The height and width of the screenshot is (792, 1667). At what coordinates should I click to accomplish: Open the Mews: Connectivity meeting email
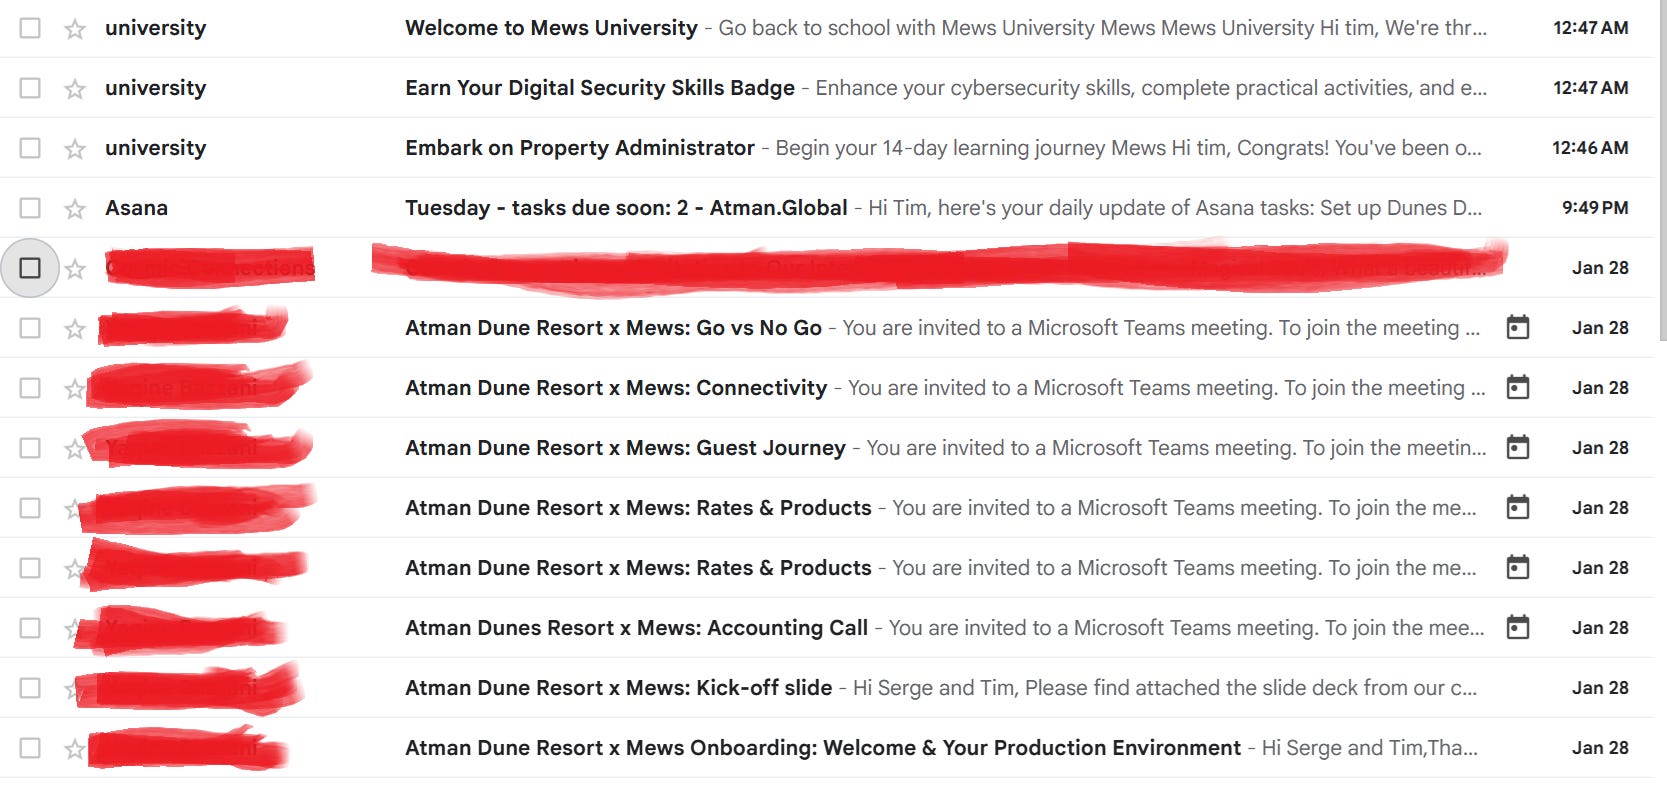click(827, 388)
